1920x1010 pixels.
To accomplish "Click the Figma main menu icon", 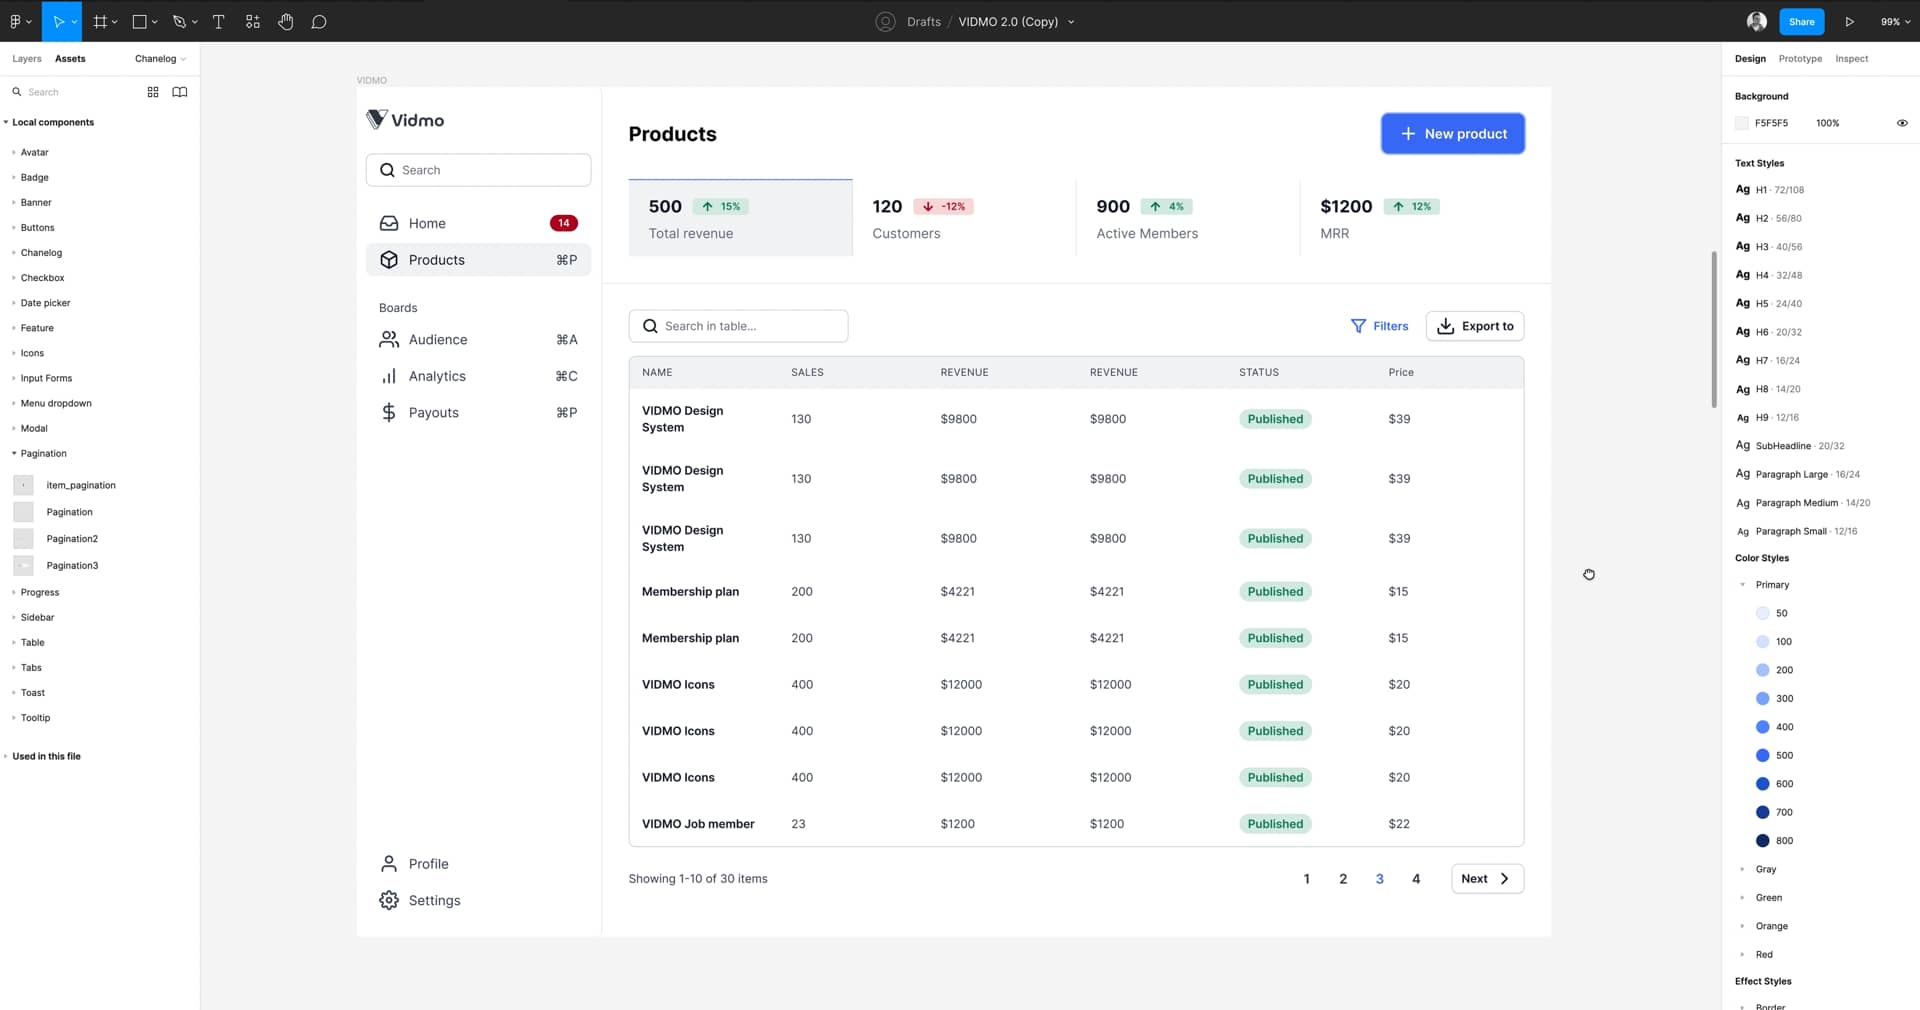I will tap(16, 21).
